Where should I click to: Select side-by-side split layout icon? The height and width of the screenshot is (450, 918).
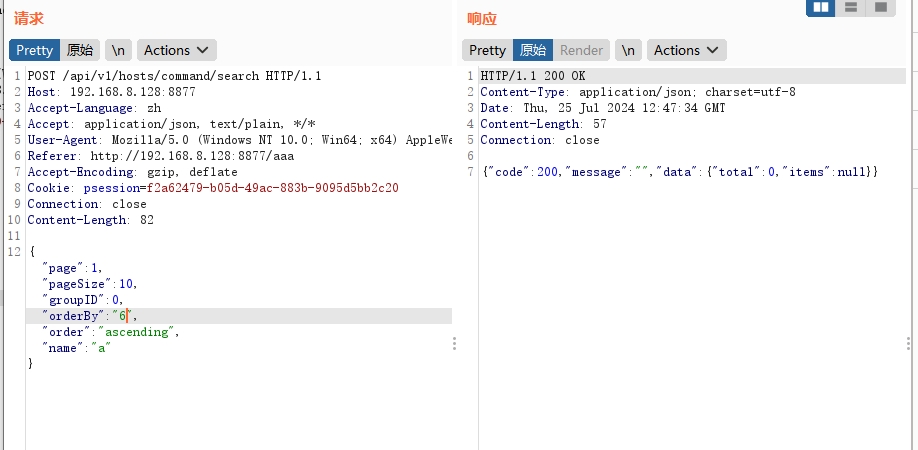(x=821, y=8)
